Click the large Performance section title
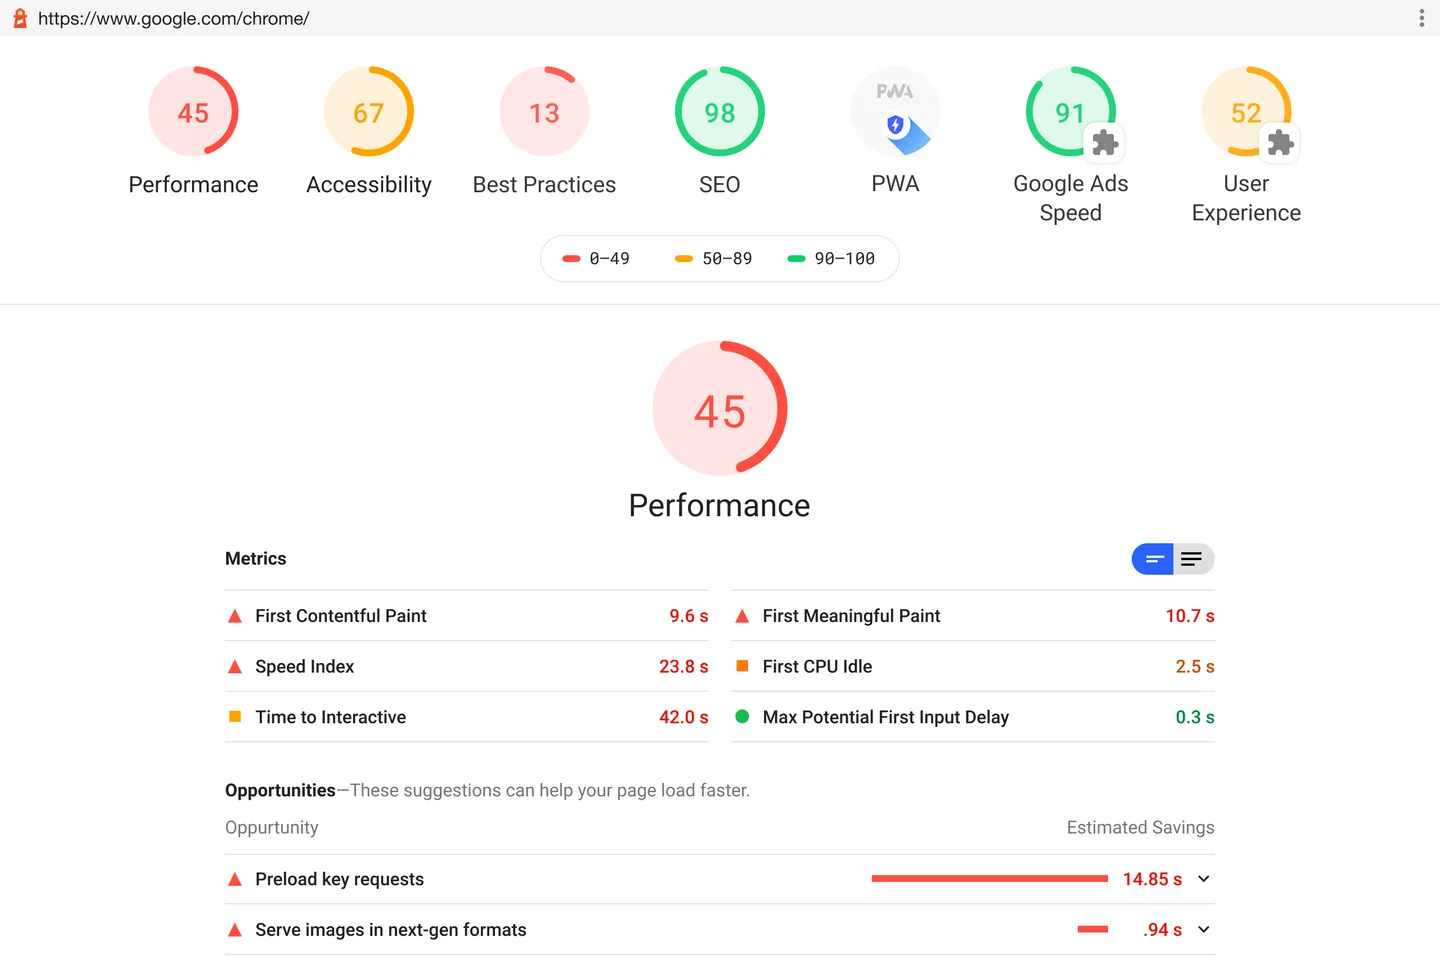This screenshot has width=1440, height=956. [x=720, y=506]
